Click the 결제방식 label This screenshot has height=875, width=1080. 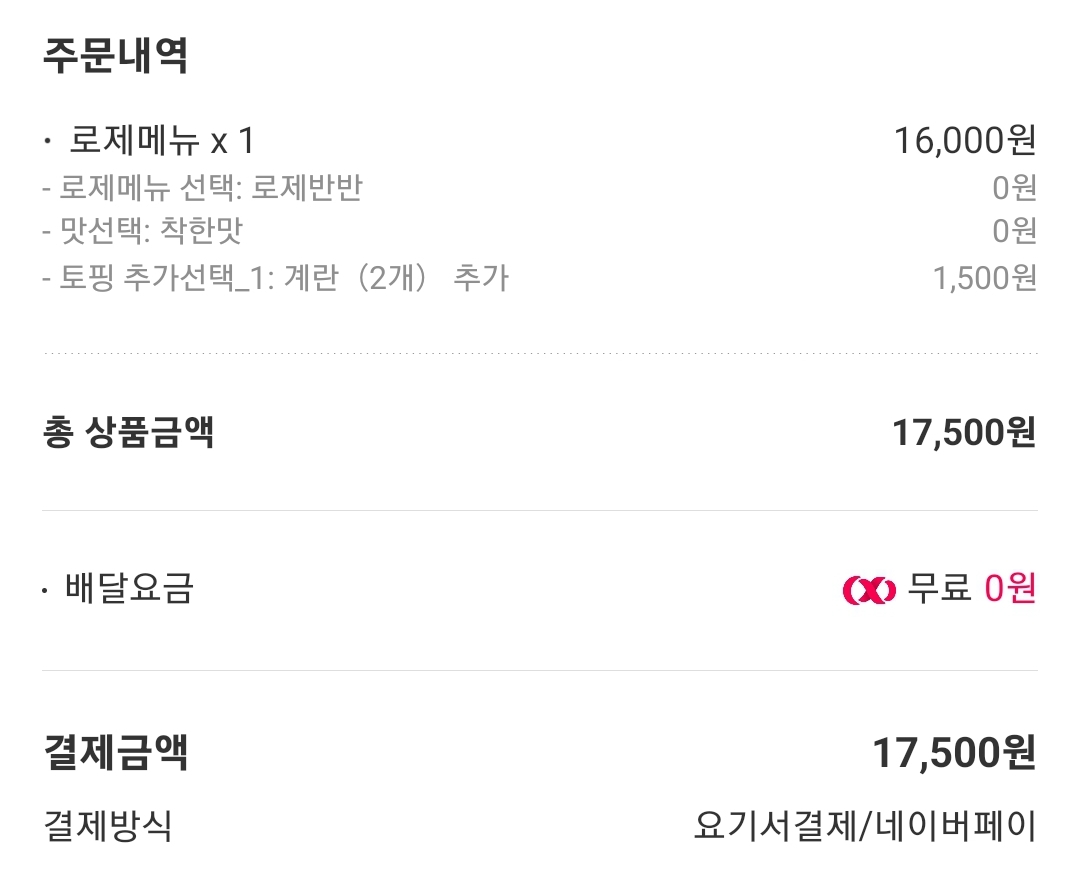(x=107, y=825)
